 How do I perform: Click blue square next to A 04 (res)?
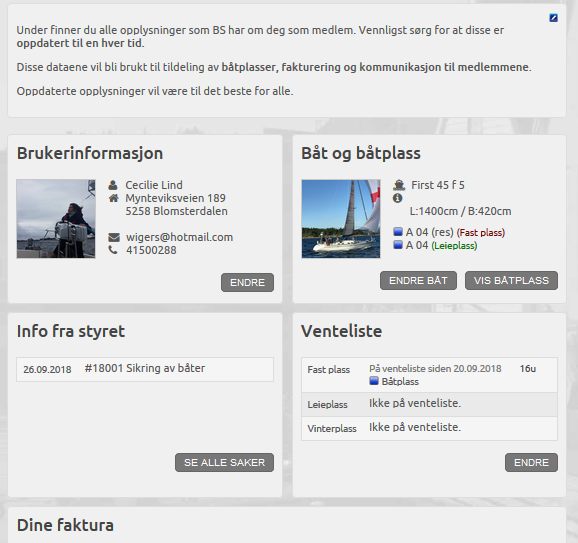click(398, 232)
